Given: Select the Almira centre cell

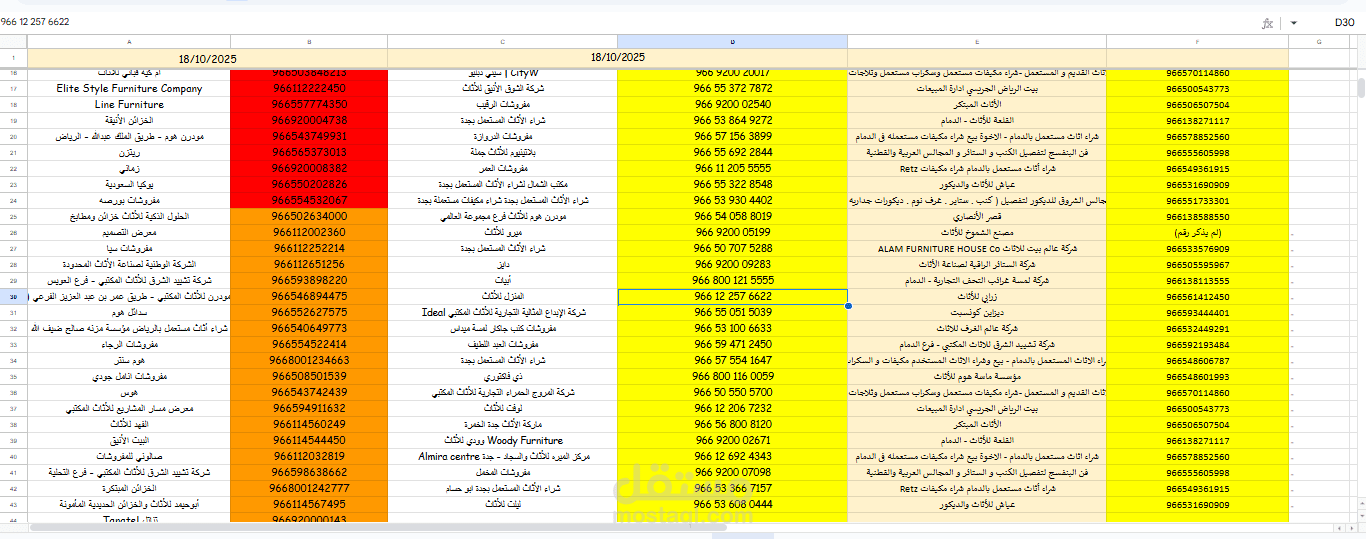Looking at the screenshot, I should [503, 457].
